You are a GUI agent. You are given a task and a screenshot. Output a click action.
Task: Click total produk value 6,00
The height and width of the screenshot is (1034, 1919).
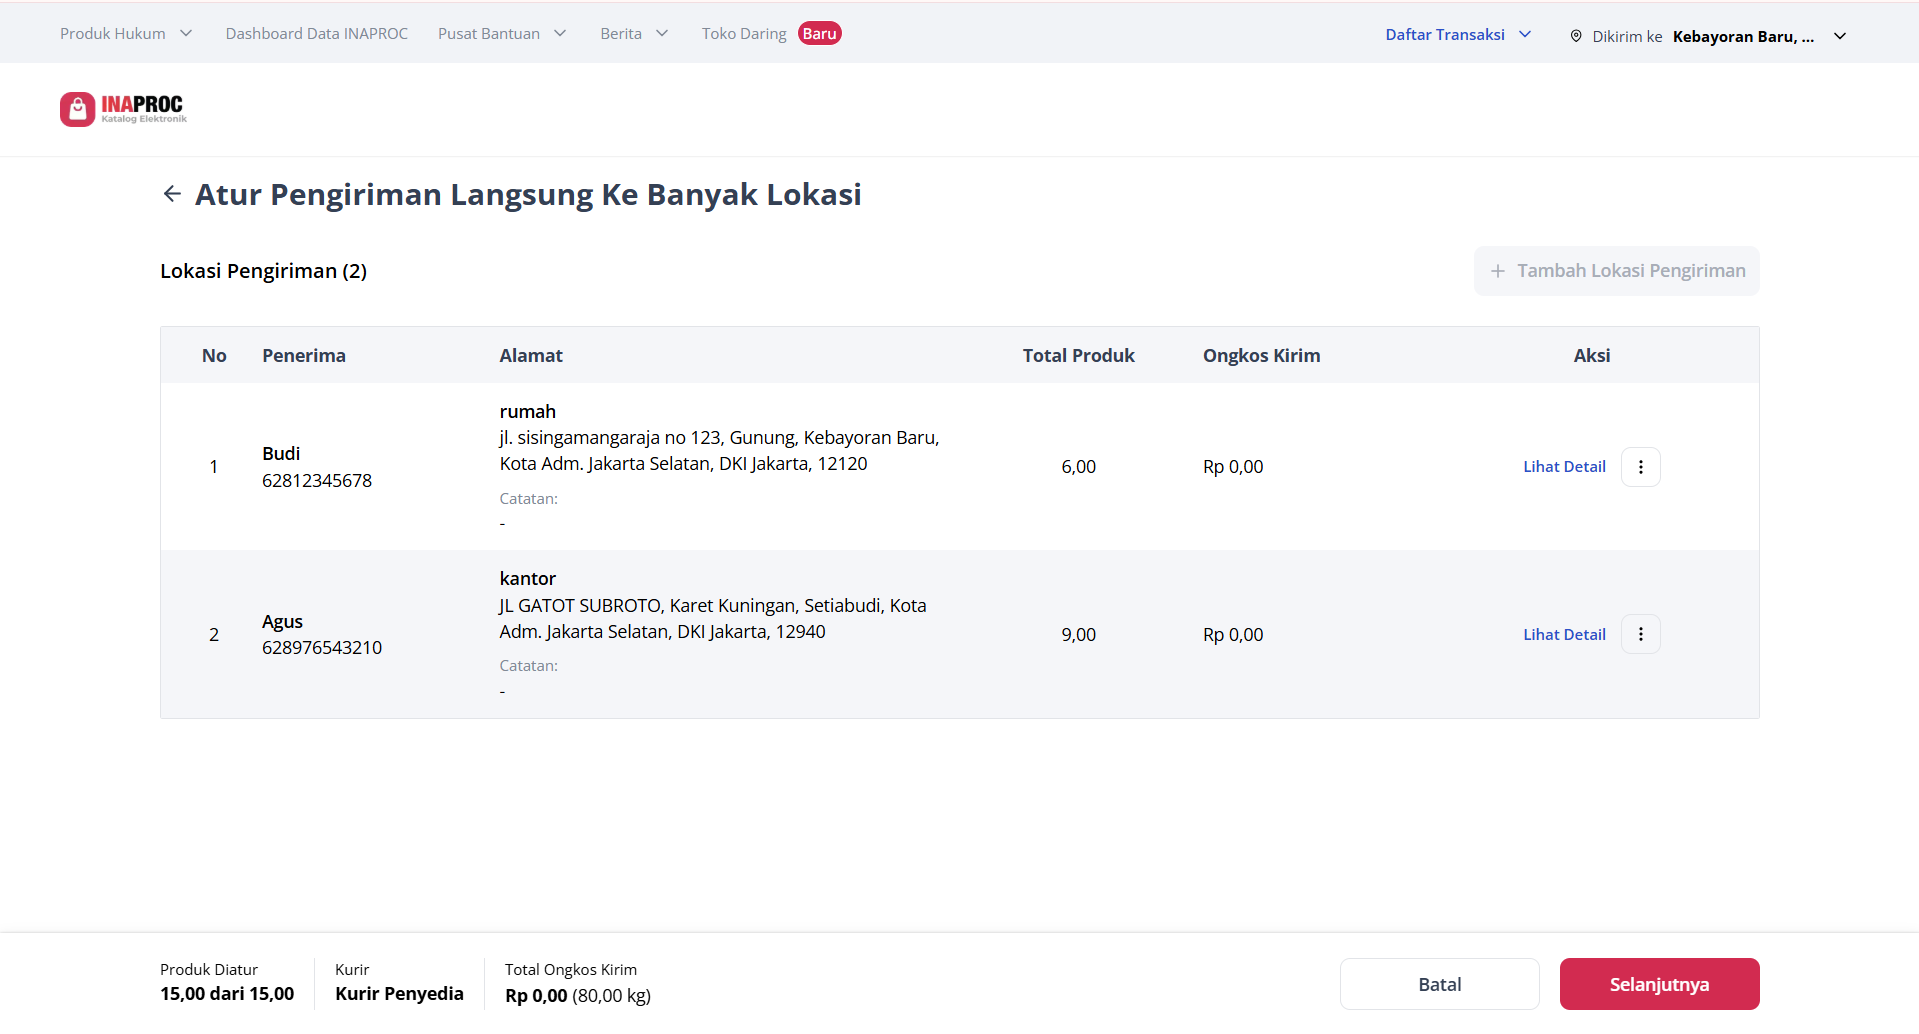[1078, 467]
